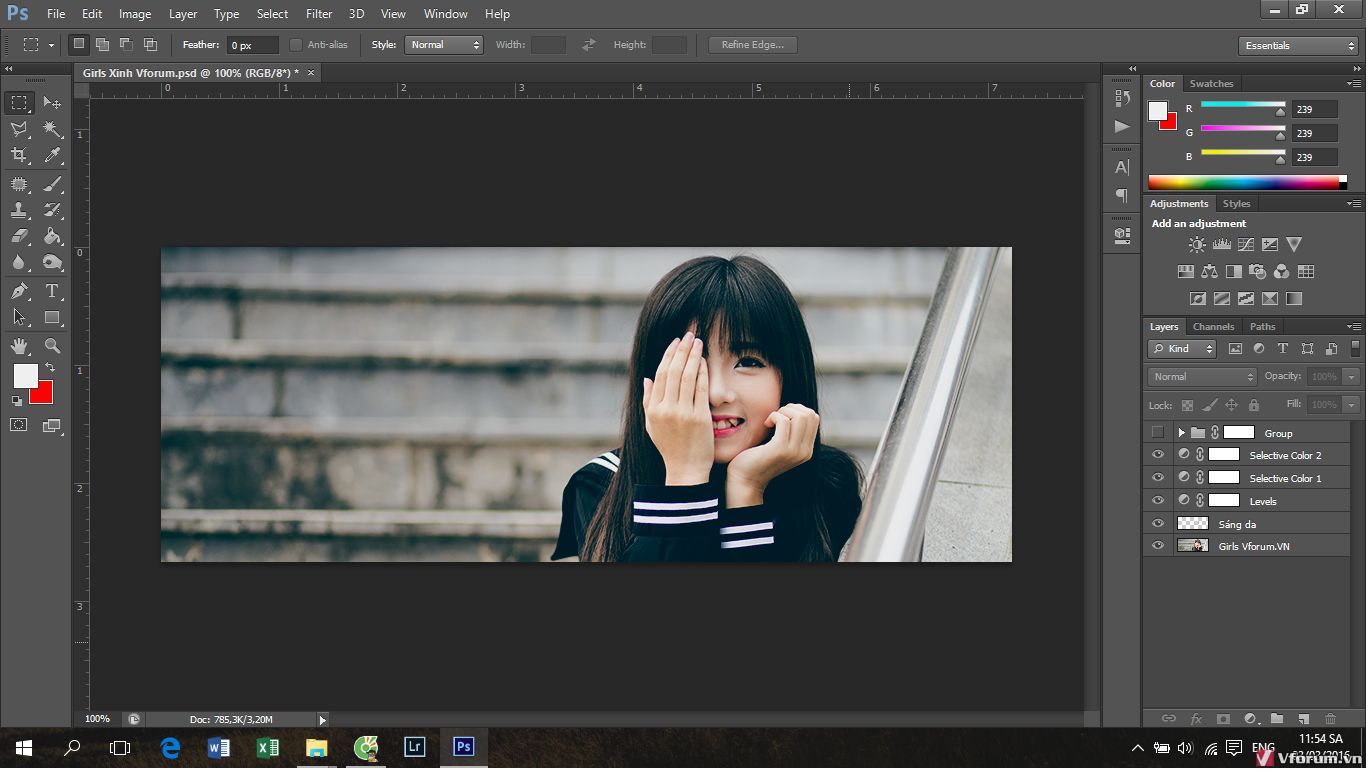Click the Refine Edge button
Screen dimensions: 1370x772
point(753,45)
